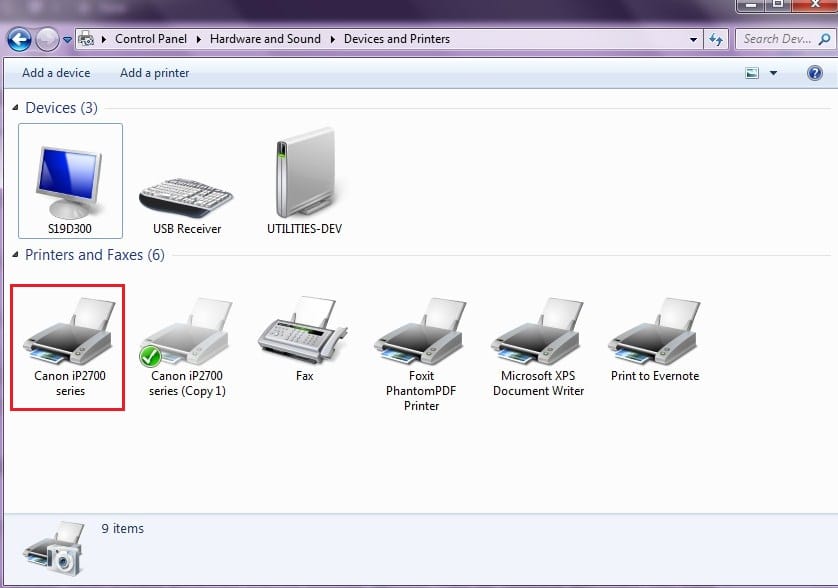The height and width of the screenshot is (588, 838).
Task: Expand arrow after Hardware and Sound breadcrumb
Action: 332,39
